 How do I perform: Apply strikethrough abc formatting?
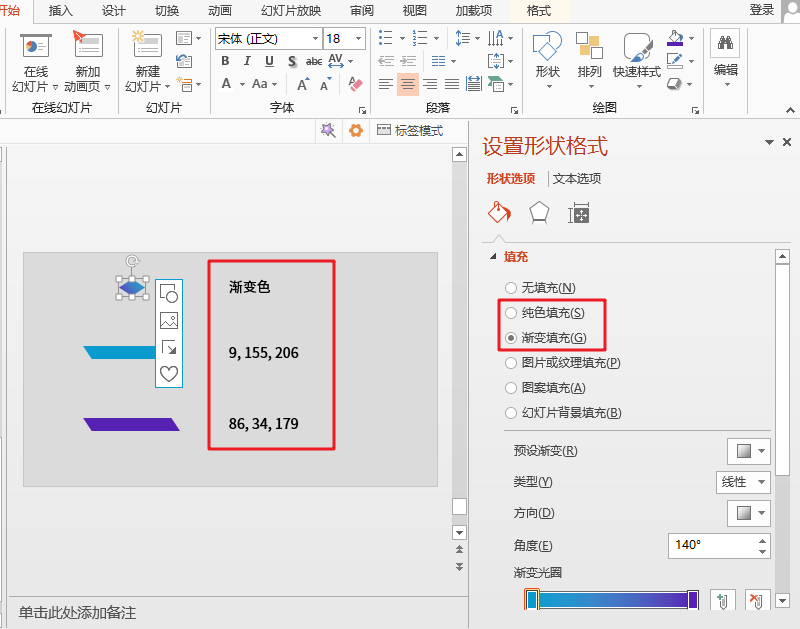pyautogui.click(x=313, y=61)
